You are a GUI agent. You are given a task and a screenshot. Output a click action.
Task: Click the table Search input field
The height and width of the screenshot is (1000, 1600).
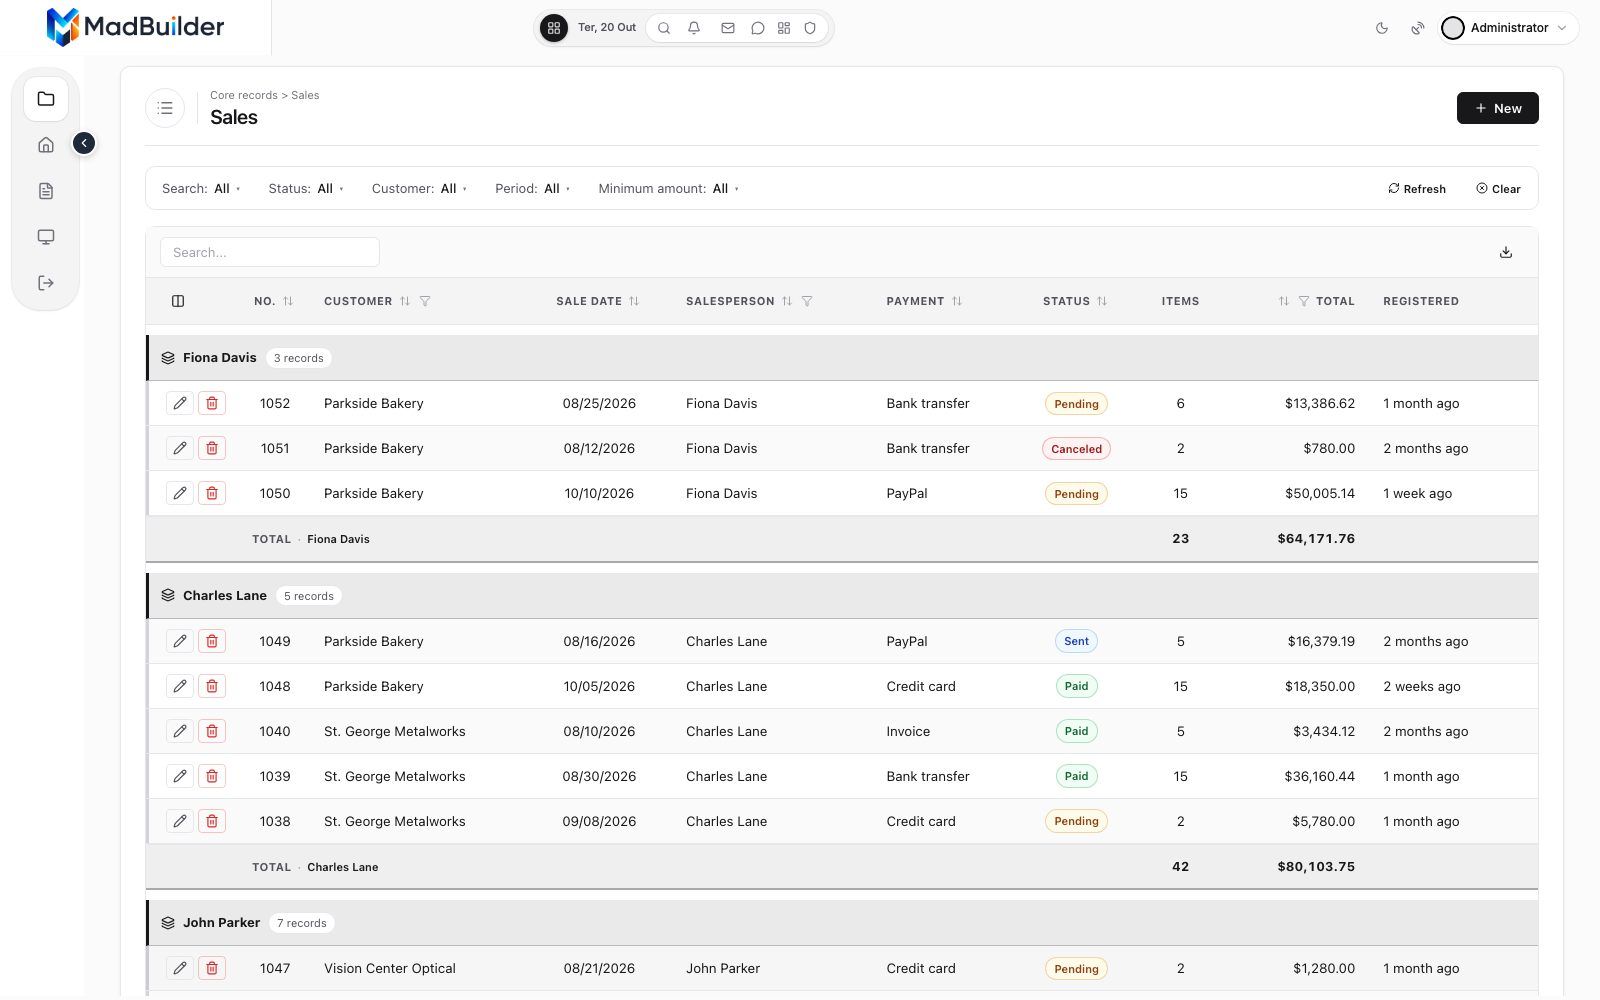pyautogui.click(x=270, y=252)
